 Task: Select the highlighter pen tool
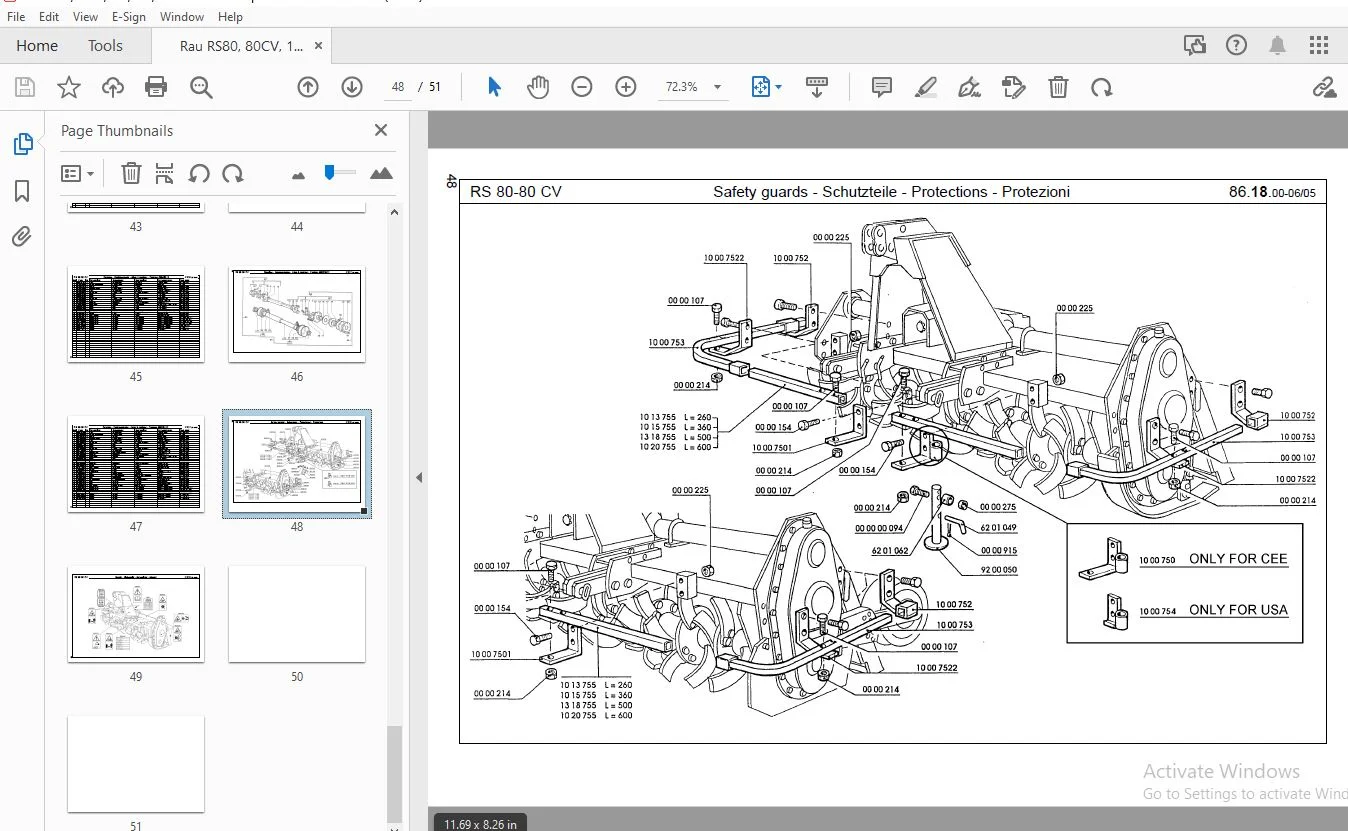pos(926,87)
